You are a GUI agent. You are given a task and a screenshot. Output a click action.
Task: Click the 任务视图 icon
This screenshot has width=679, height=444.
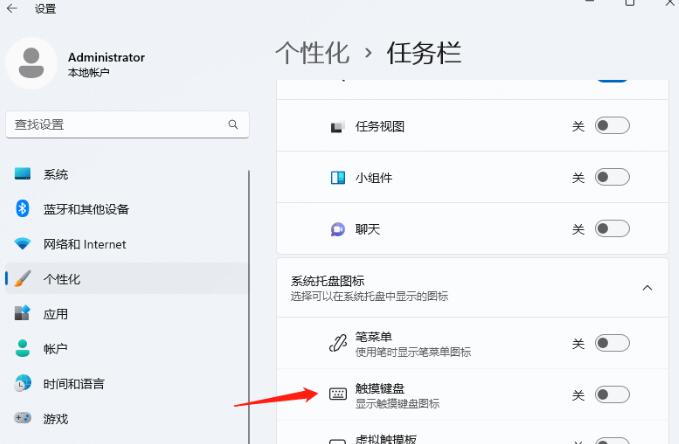[338, 126]
